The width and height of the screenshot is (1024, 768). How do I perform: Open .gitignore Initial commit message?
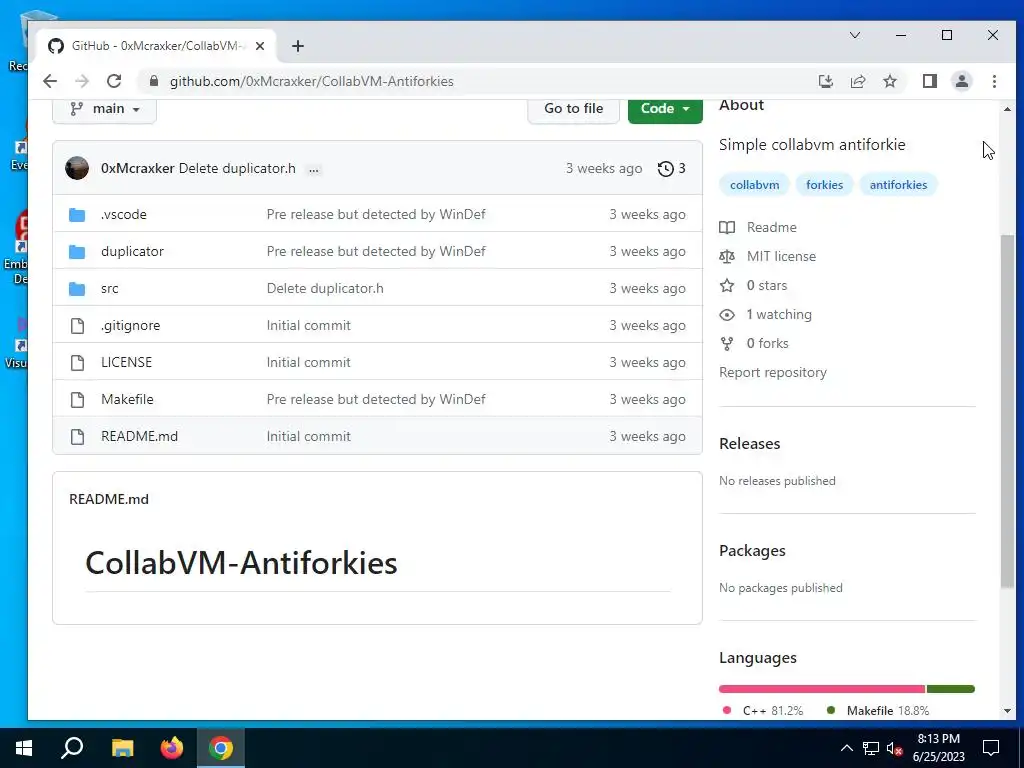(308, 325)
